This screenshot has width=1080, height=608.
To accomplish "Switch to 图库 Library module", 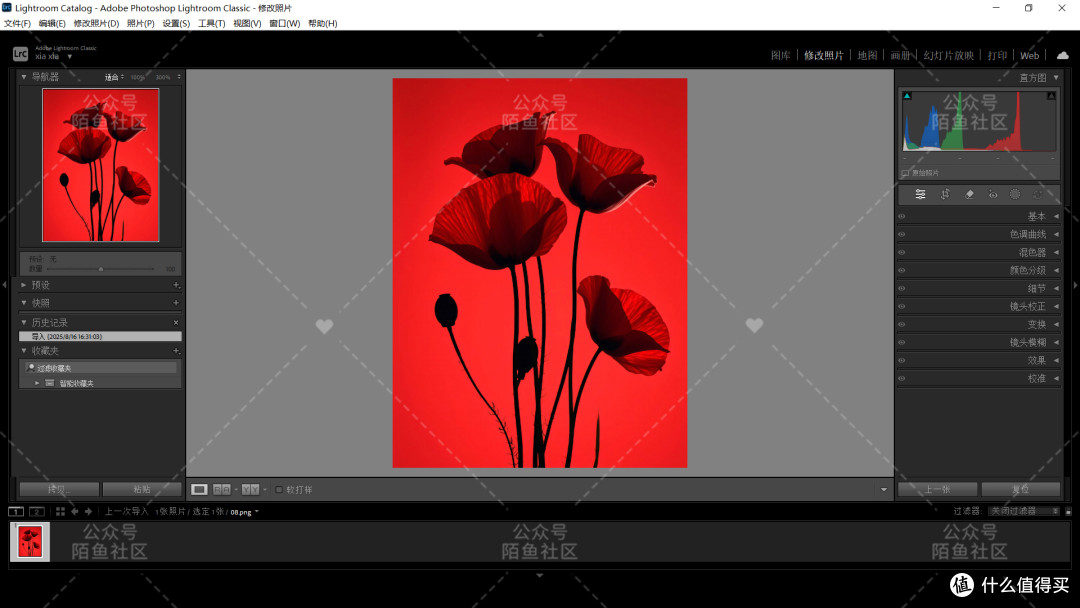I will point(780,55).
